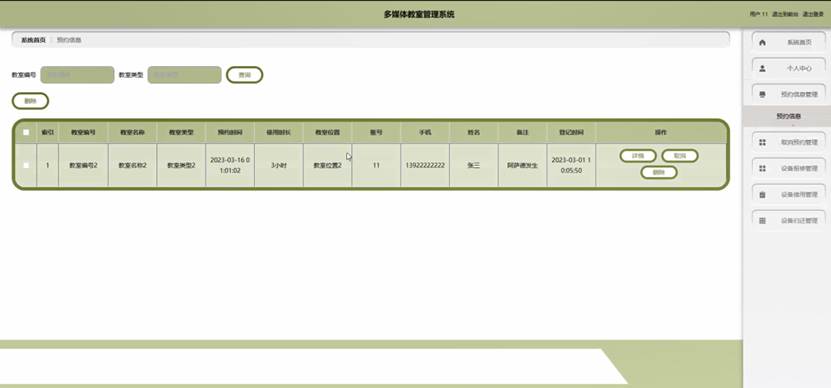
Task: Expand 设备报修管理 in the sidebar
Action: [788, 168]
